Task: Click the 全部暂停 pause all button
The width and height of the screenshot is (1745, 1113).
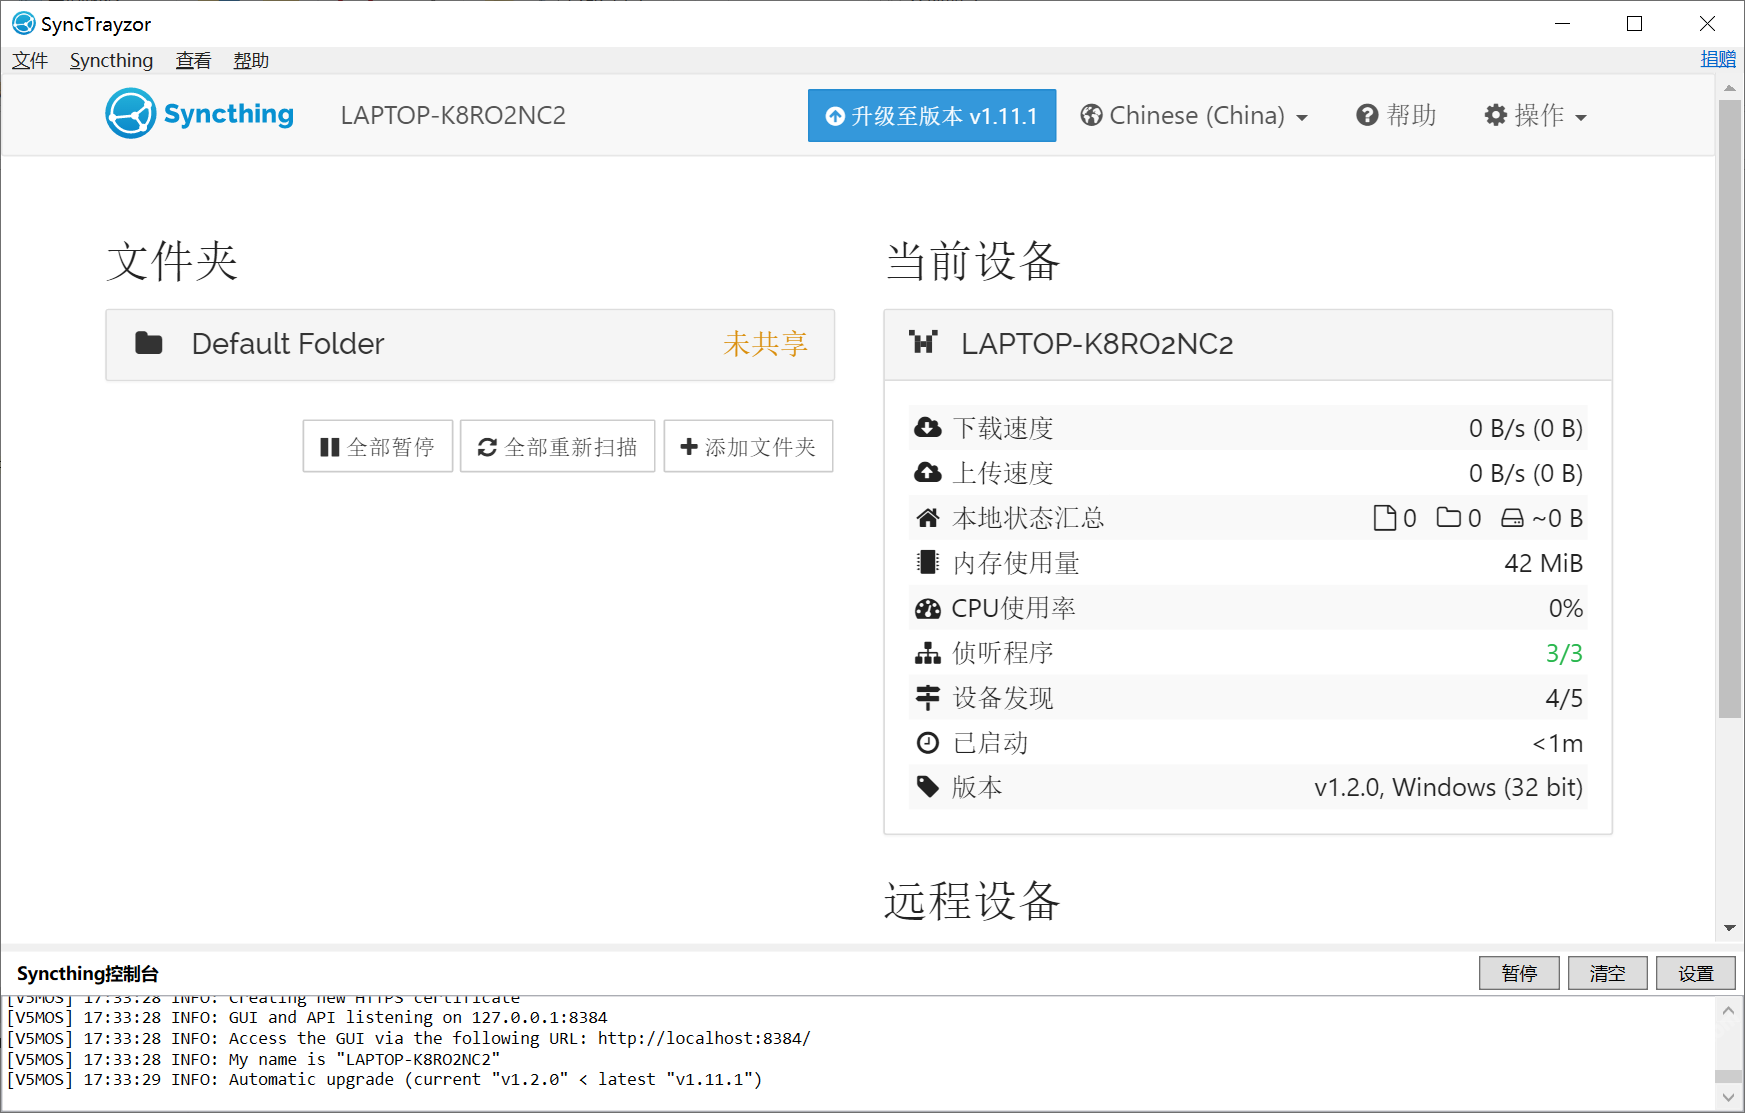Action: (378, 446)
